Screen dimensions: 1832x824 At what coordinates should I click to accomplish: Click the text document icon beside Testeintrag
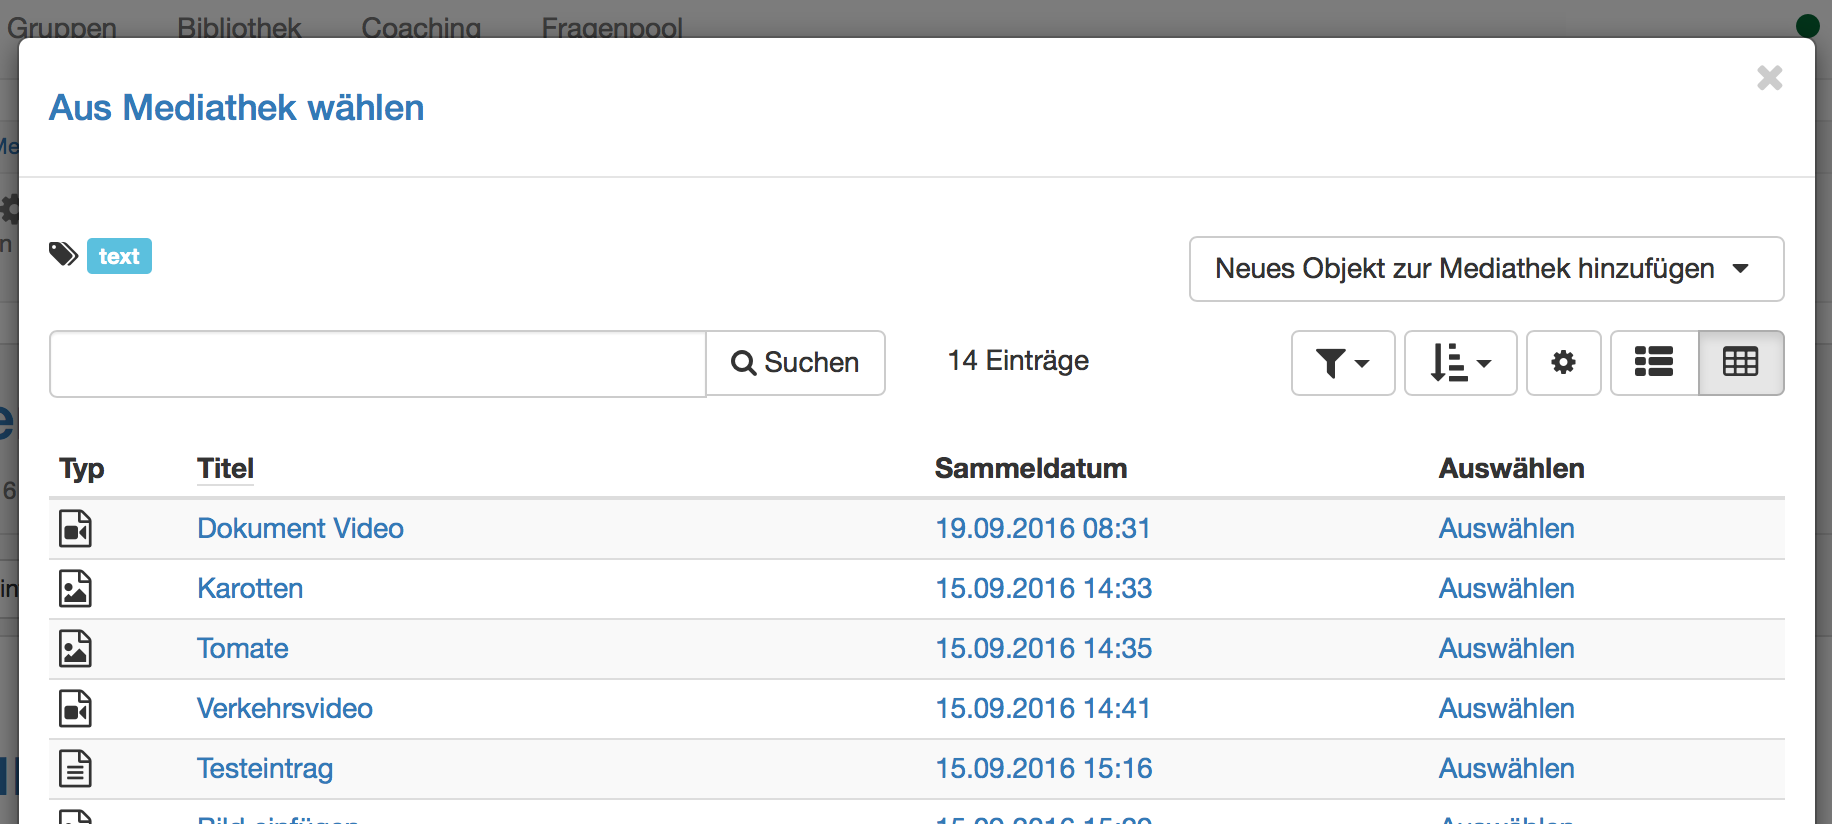[x=75, y=769]
